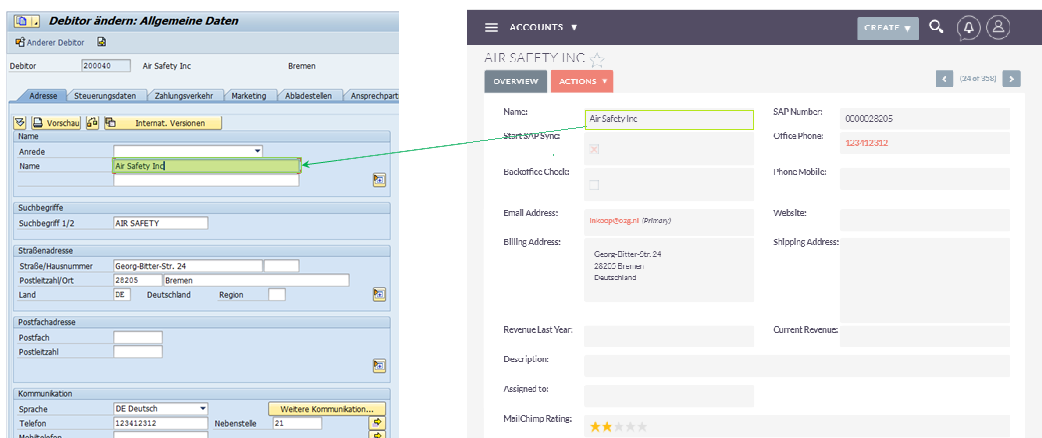Click the Office Phone number link
This screenshot has height=438, width=1042.
click(x=867, y=143)
